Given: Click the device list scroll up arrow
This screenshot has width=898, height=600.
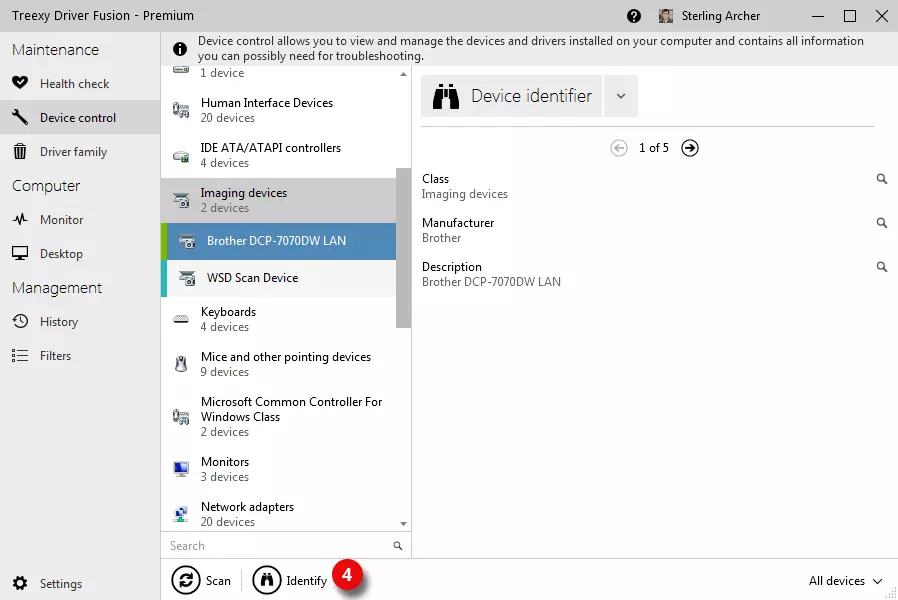Looking at the screenshot, I should click(x=403, y=74).
